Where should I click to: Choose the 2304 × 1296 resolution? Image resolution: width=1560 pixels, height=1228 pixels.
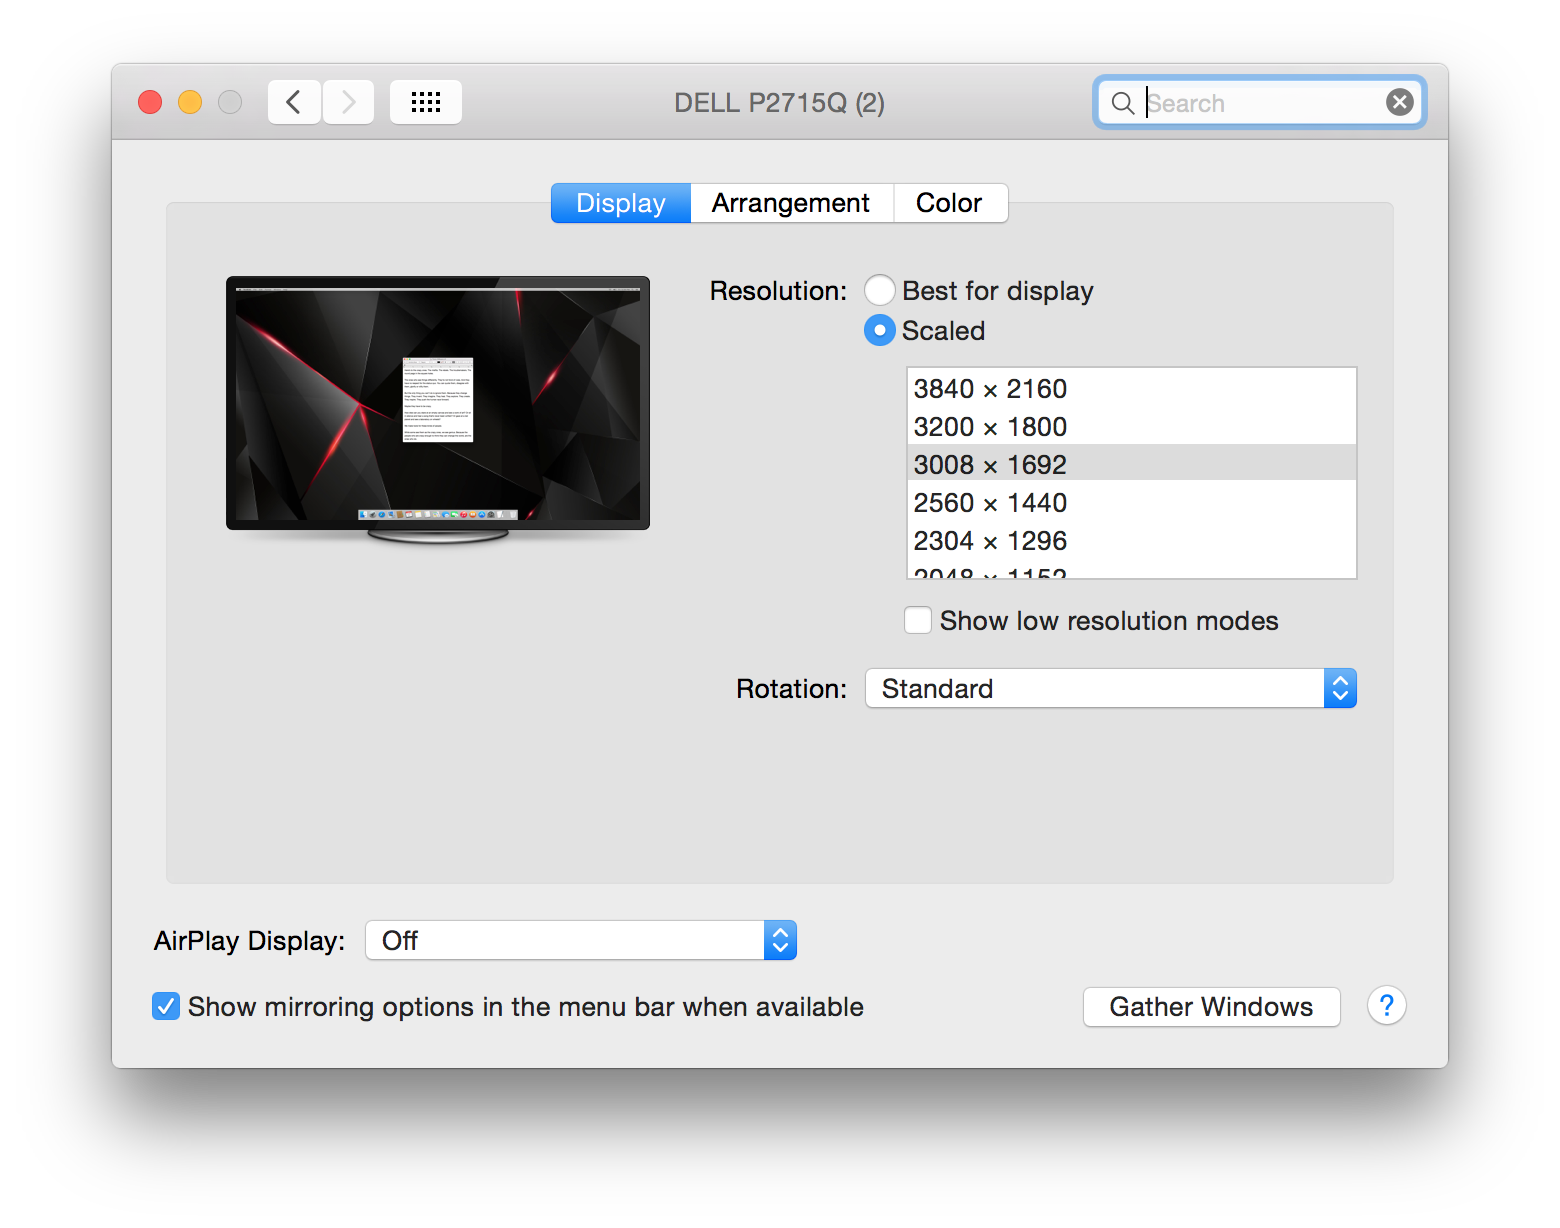click(x=1131, y=540)
